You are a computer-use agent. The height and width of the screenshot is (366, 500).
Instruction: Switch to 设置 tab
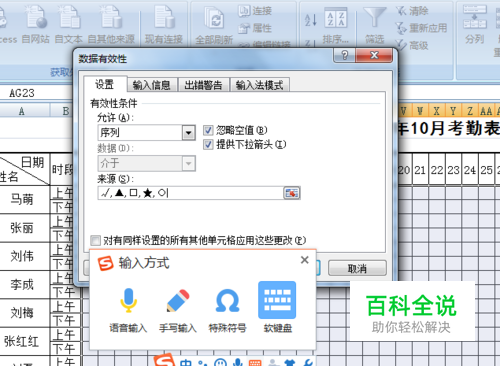pyautogui.click(x=105, y=84)
